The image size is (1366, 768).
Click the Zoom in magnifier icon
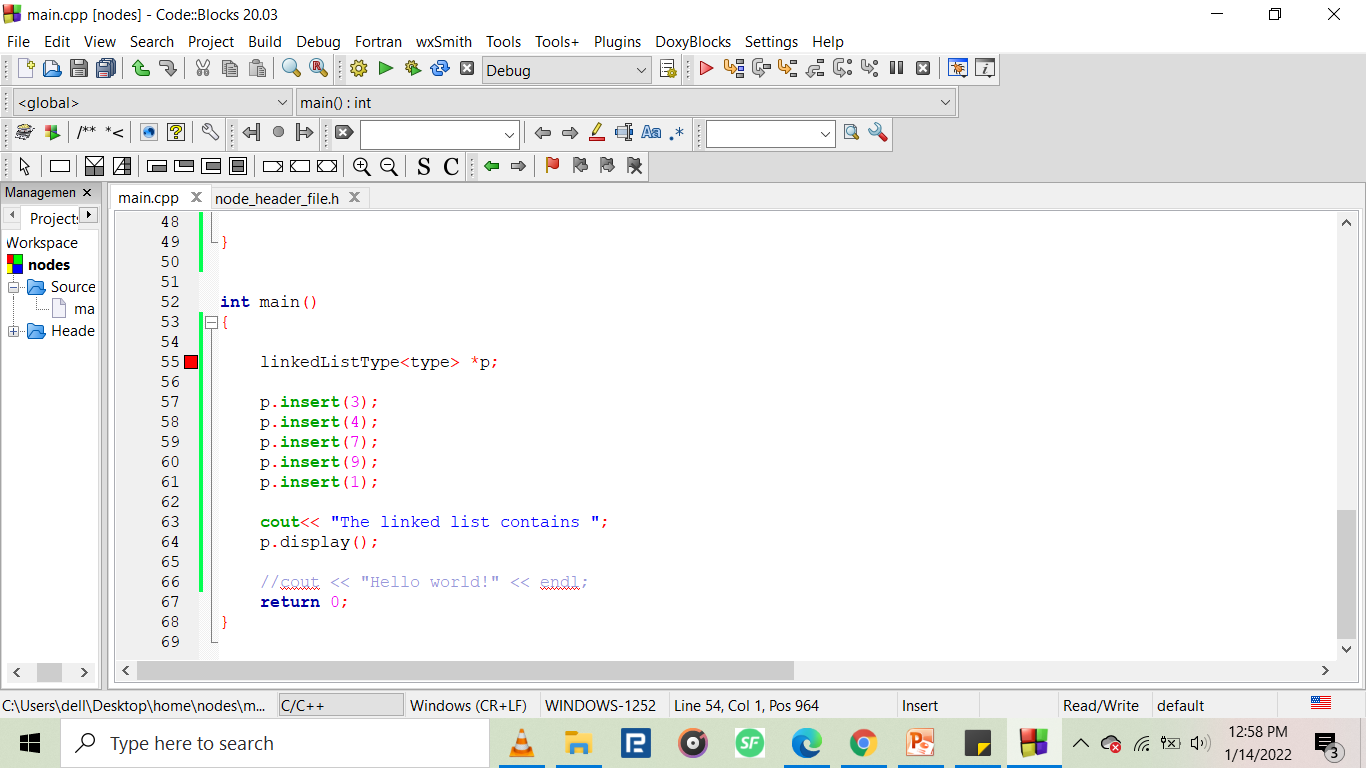pos(362,167)
